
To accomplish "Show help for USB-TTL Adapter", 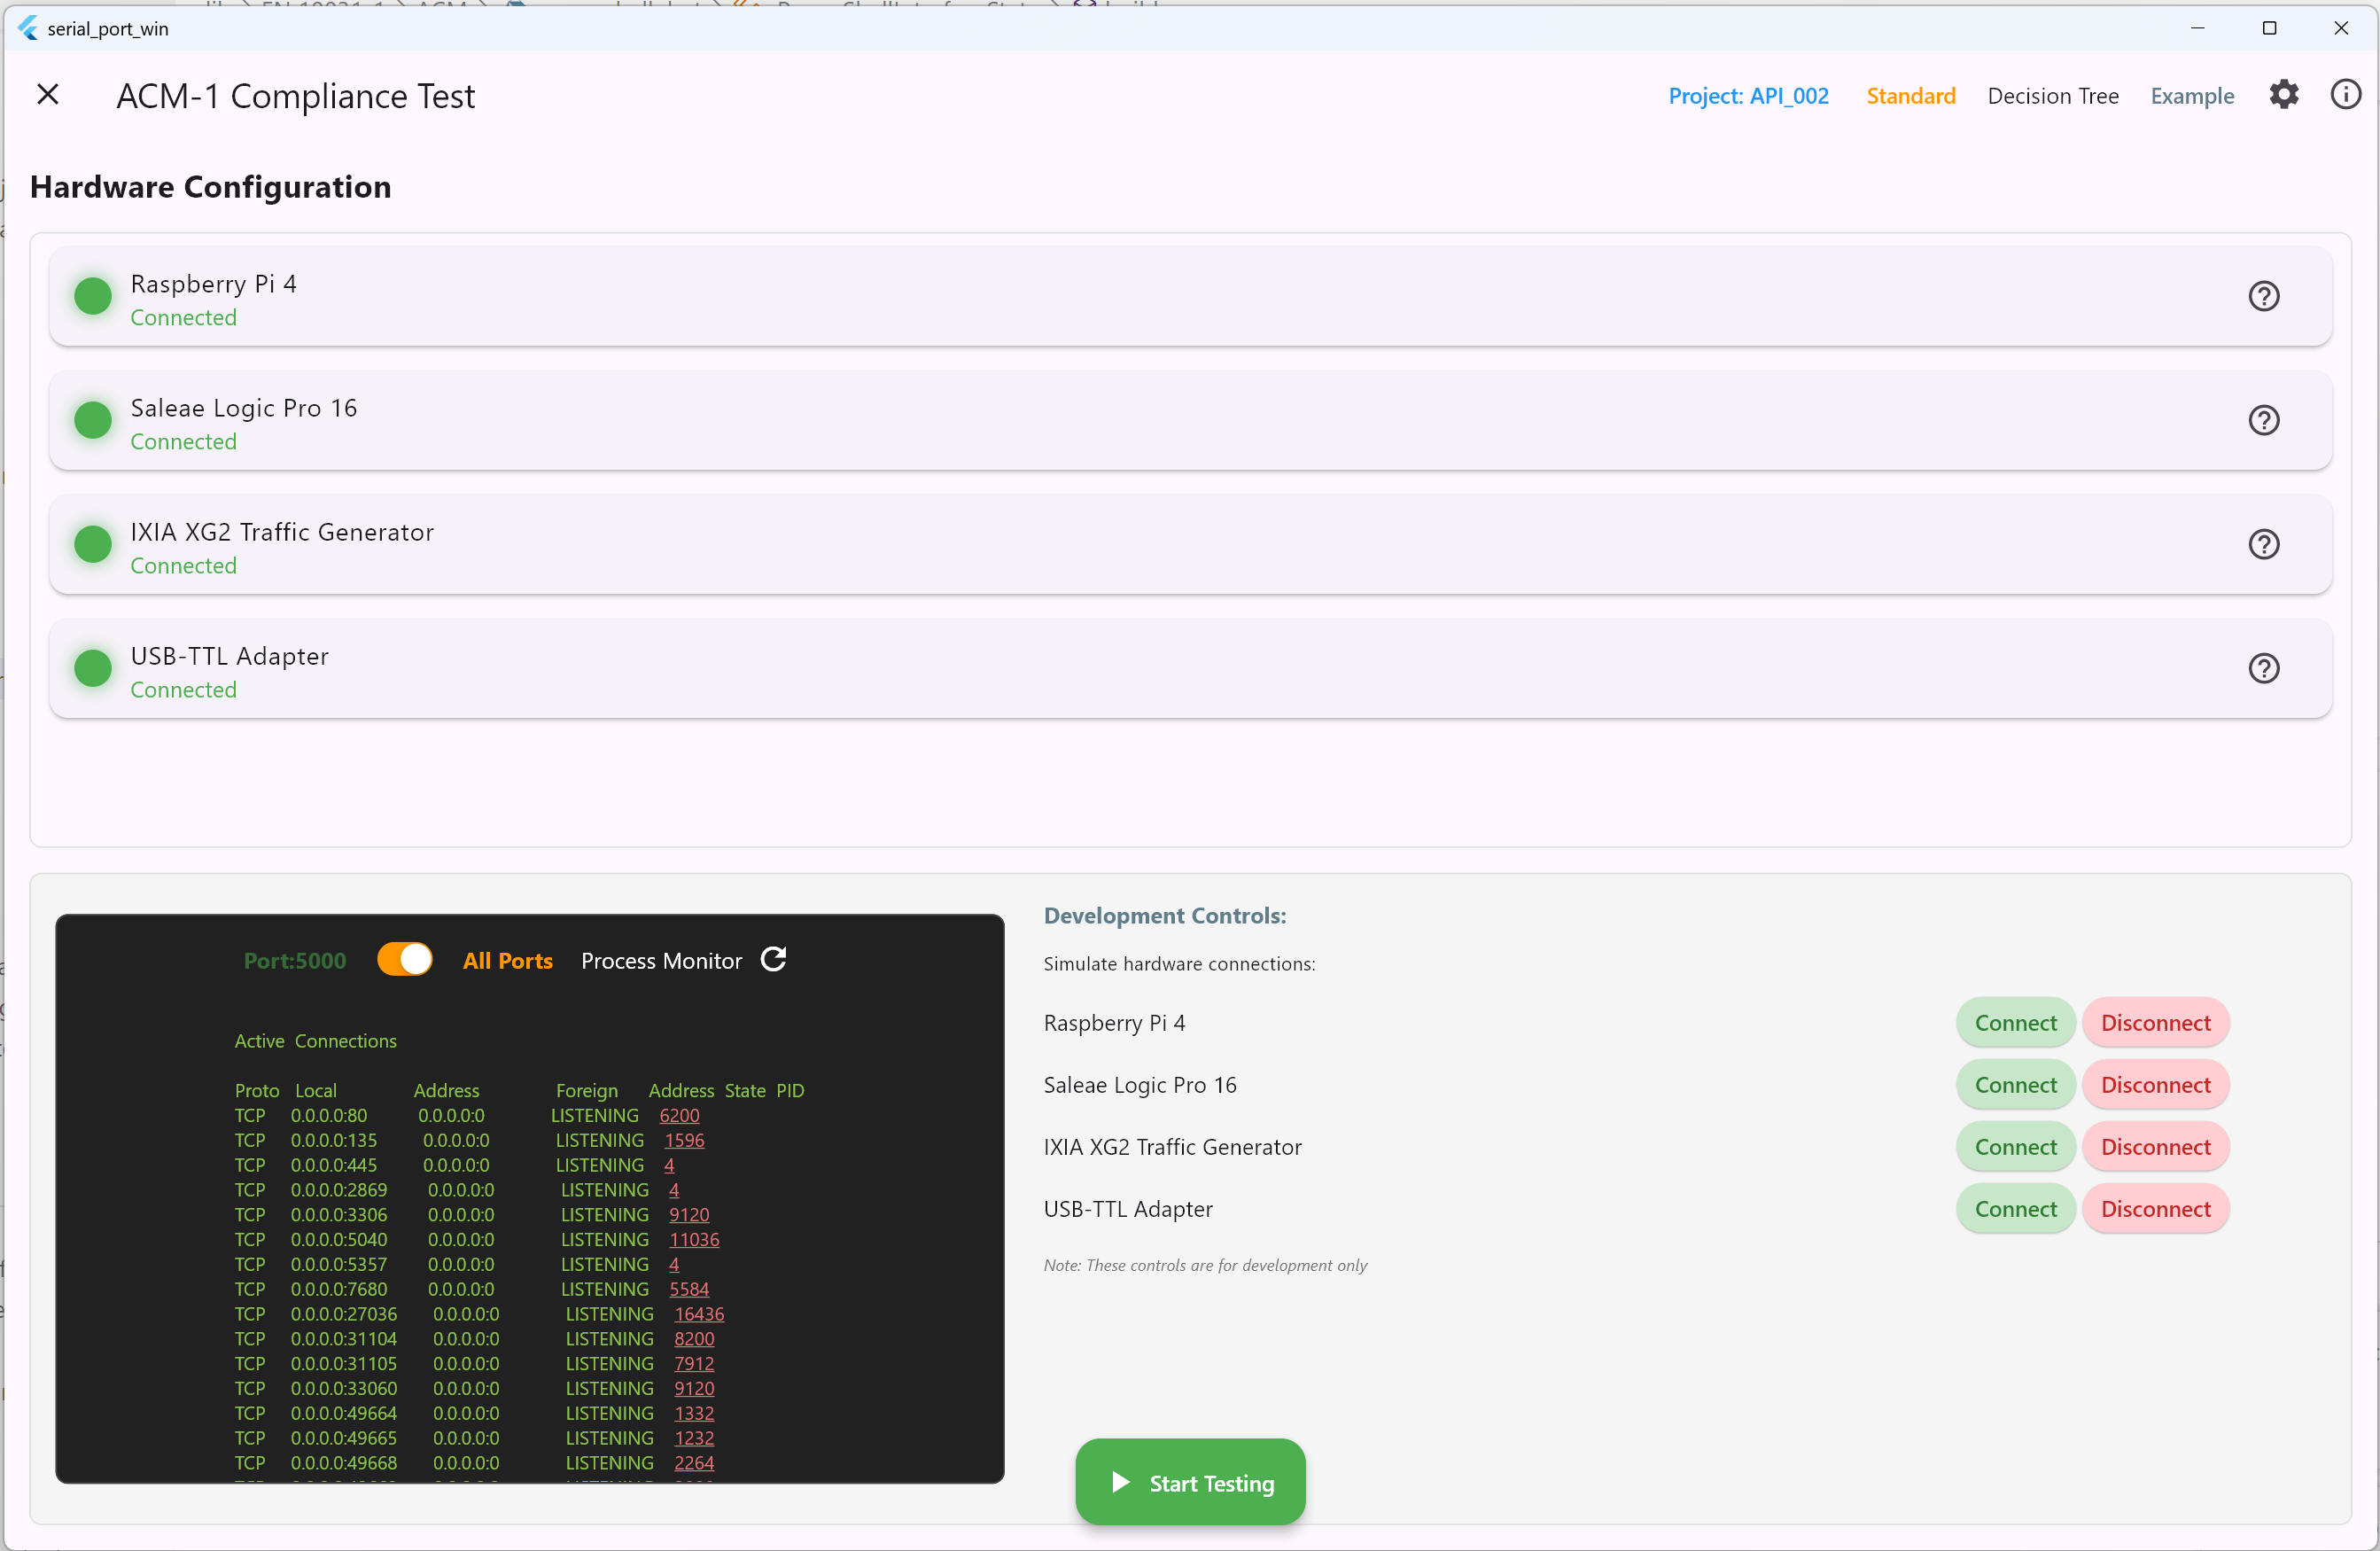I will (2263, 668).
